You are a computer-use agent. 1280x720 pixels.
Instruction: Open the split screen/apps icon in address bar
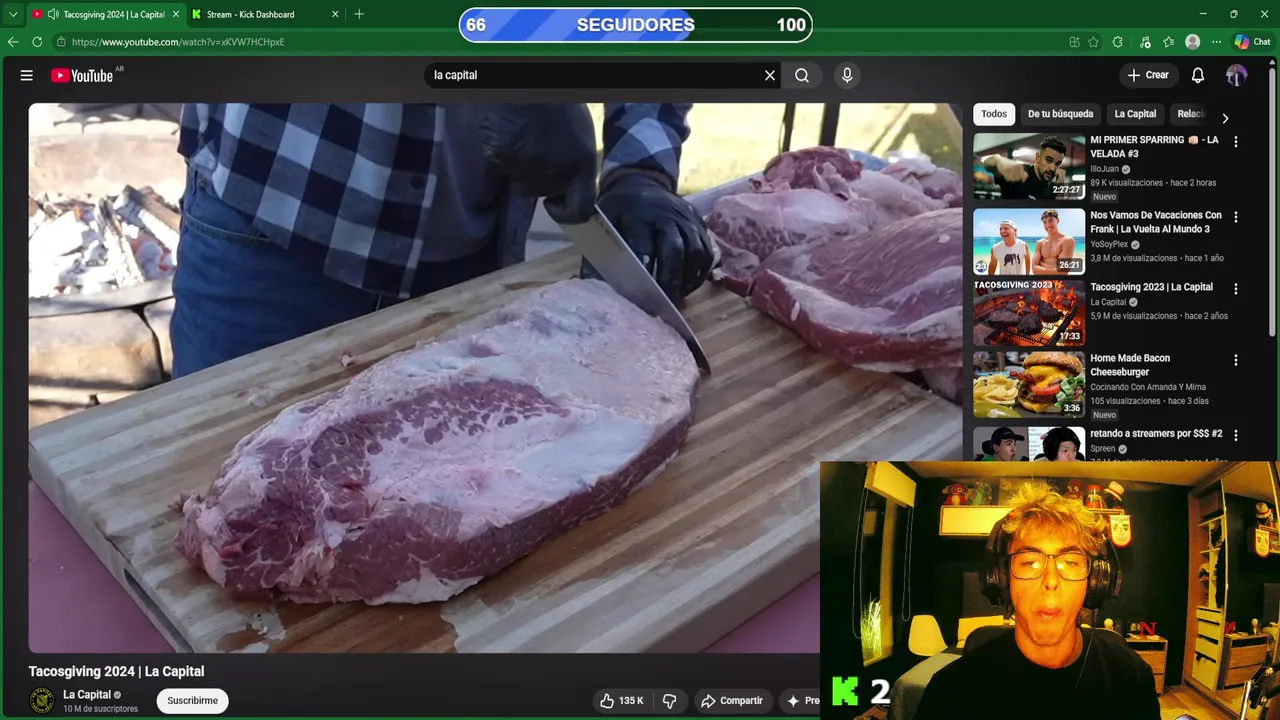[x=1074, y=42]
